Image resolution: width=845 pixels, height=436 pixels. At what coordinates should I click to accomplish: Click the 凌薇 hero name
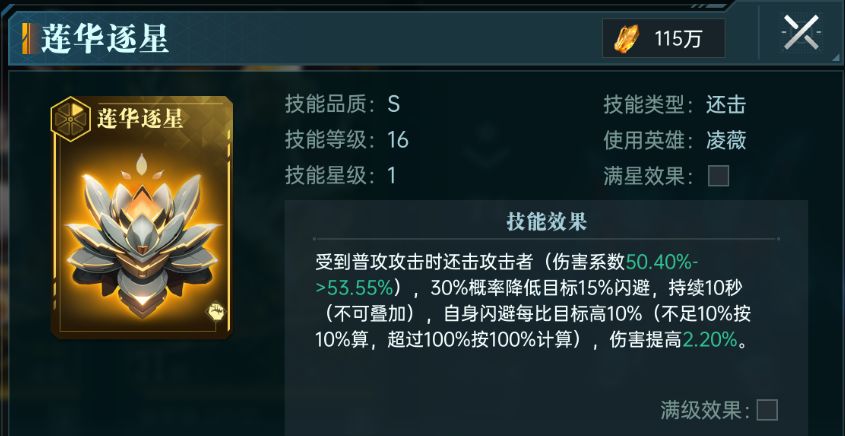[726, 141]
